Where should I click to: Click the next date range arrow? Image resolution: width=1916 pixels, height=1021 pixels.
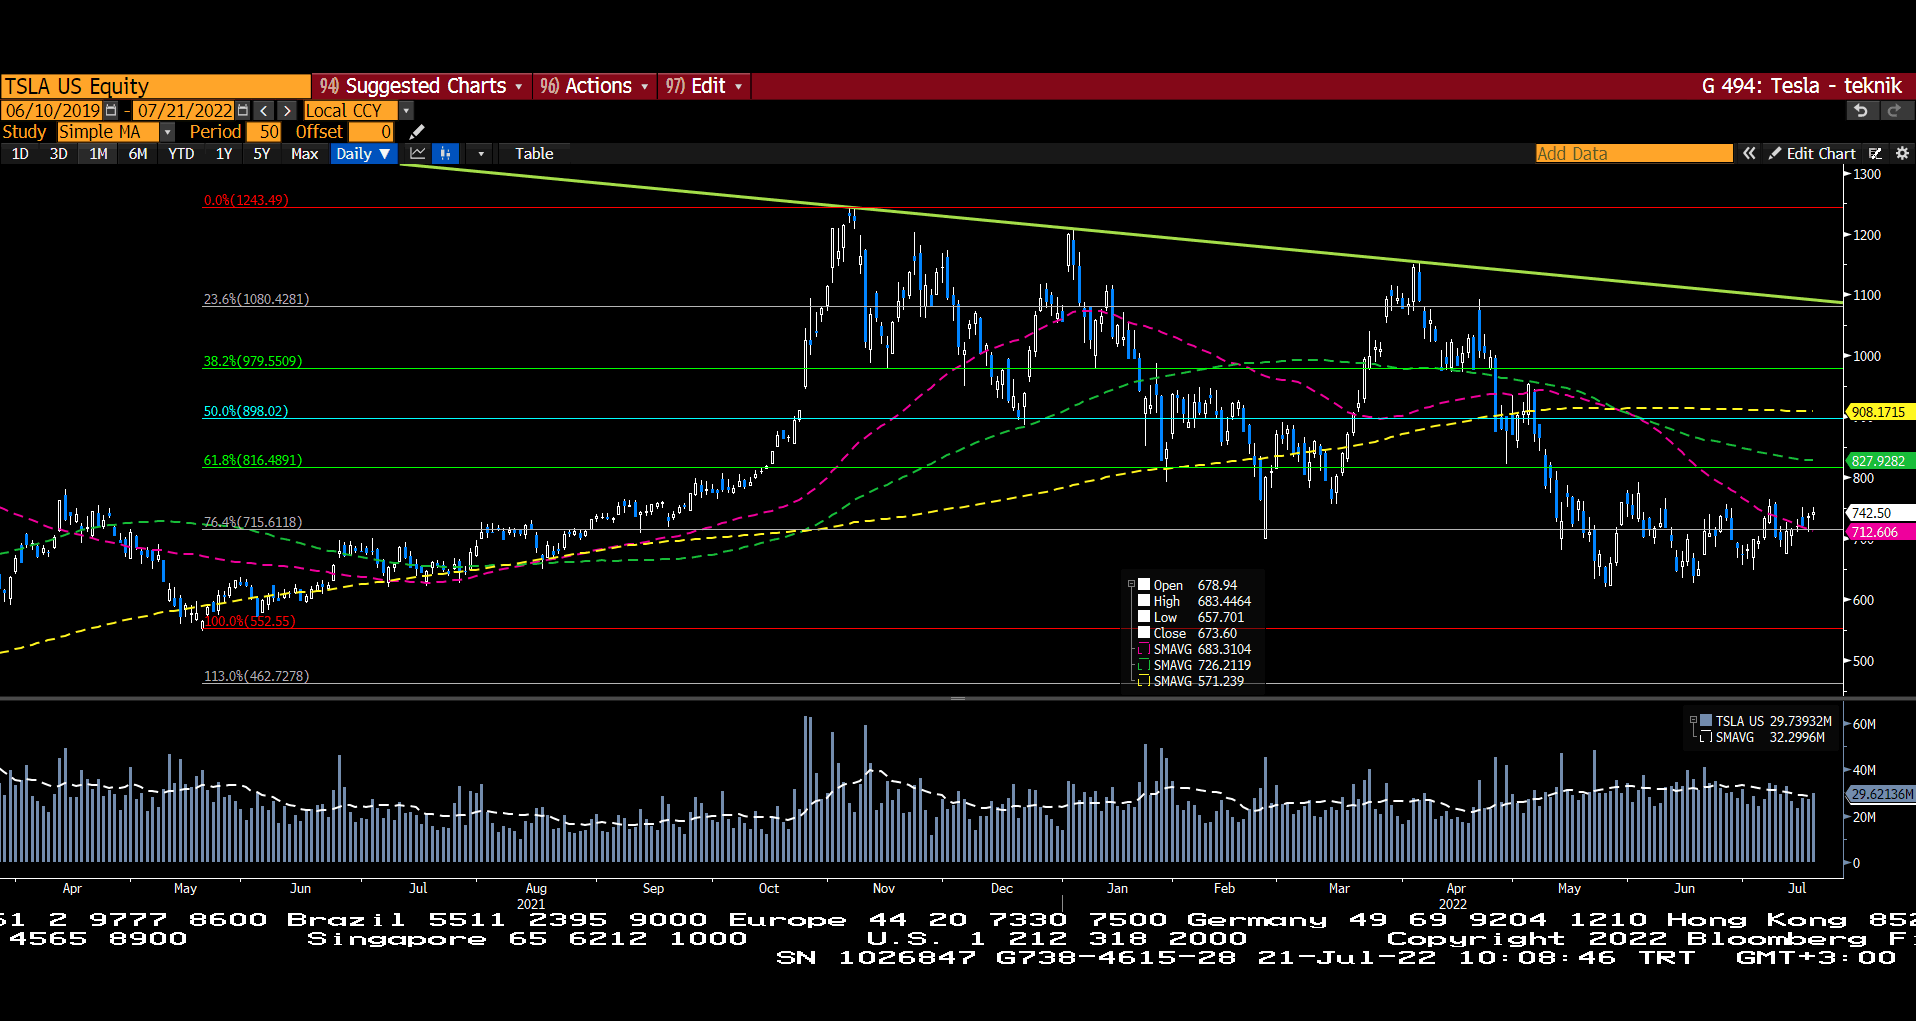point(287,110)
